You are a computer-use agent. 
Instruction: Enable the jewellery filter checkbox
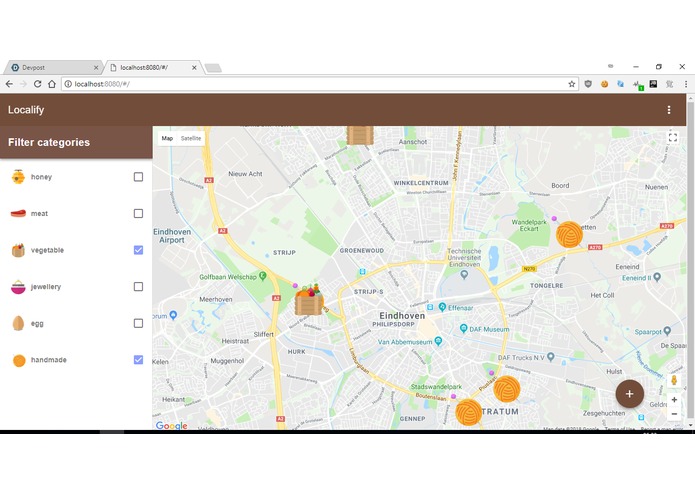(138, 287)
